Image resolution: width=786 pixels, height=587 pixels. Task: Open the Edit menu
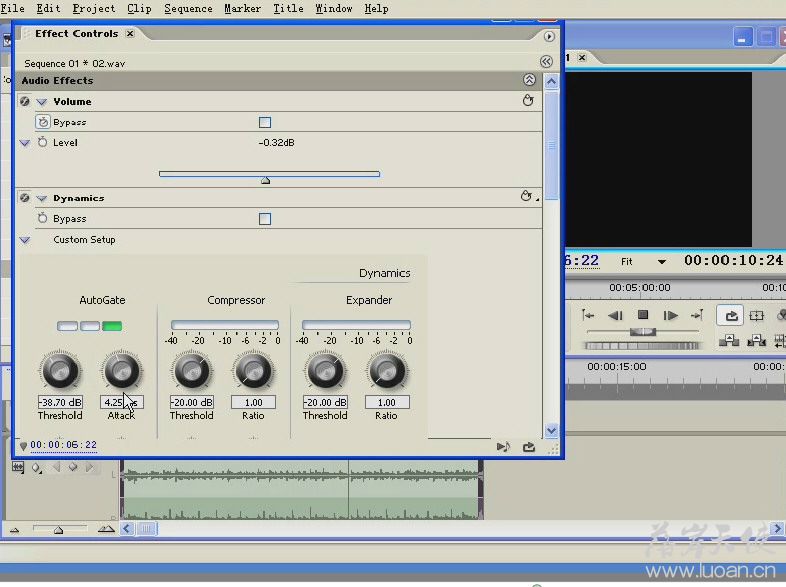pyautogui.click(x=48, y=9)
